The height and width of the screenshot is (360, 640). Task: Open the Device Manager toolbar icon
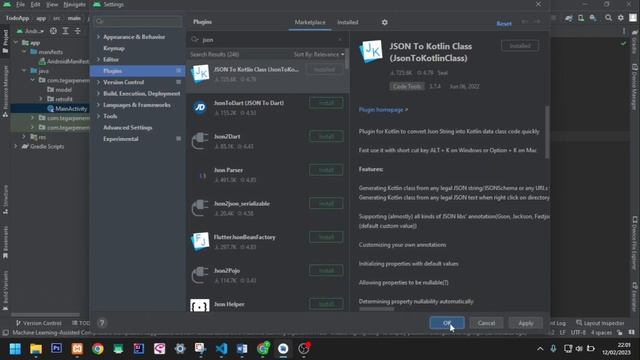[581, 18]
